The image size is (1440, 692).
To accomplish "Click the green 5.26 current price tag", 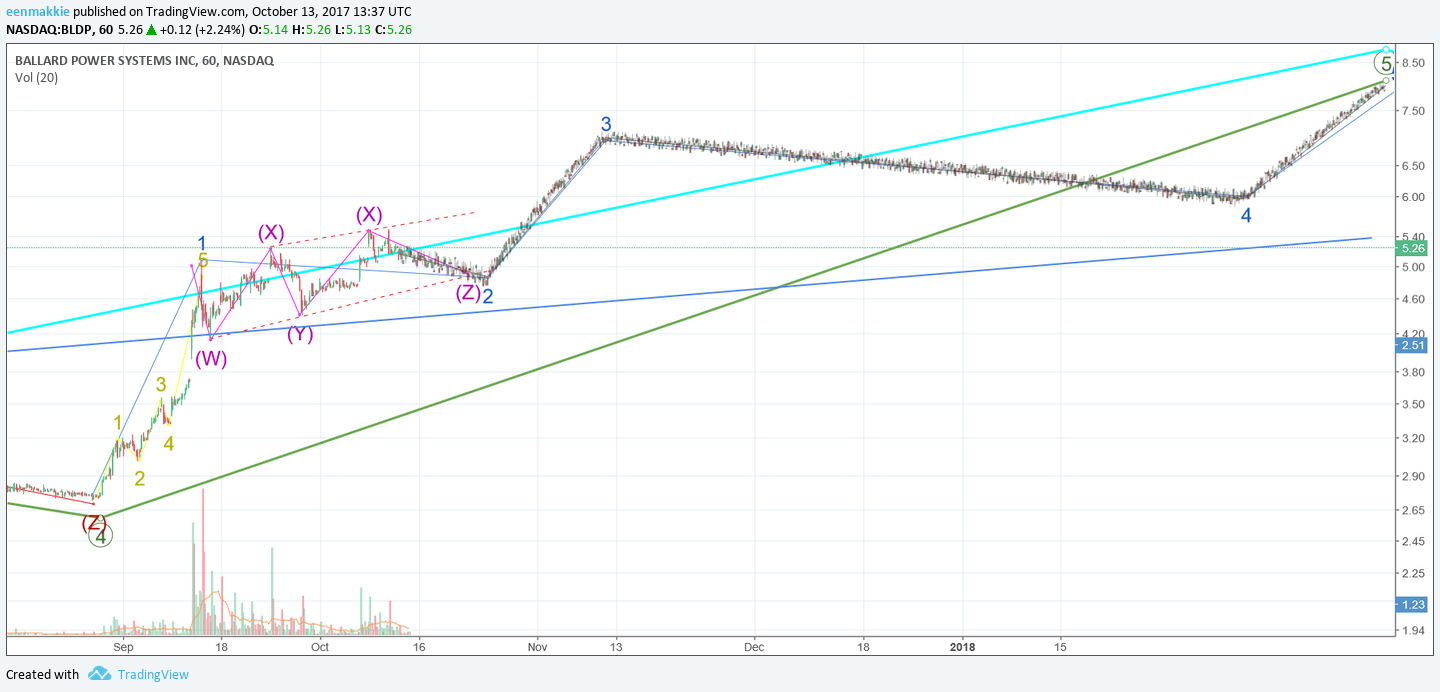I will click(x=1413, y=248).
